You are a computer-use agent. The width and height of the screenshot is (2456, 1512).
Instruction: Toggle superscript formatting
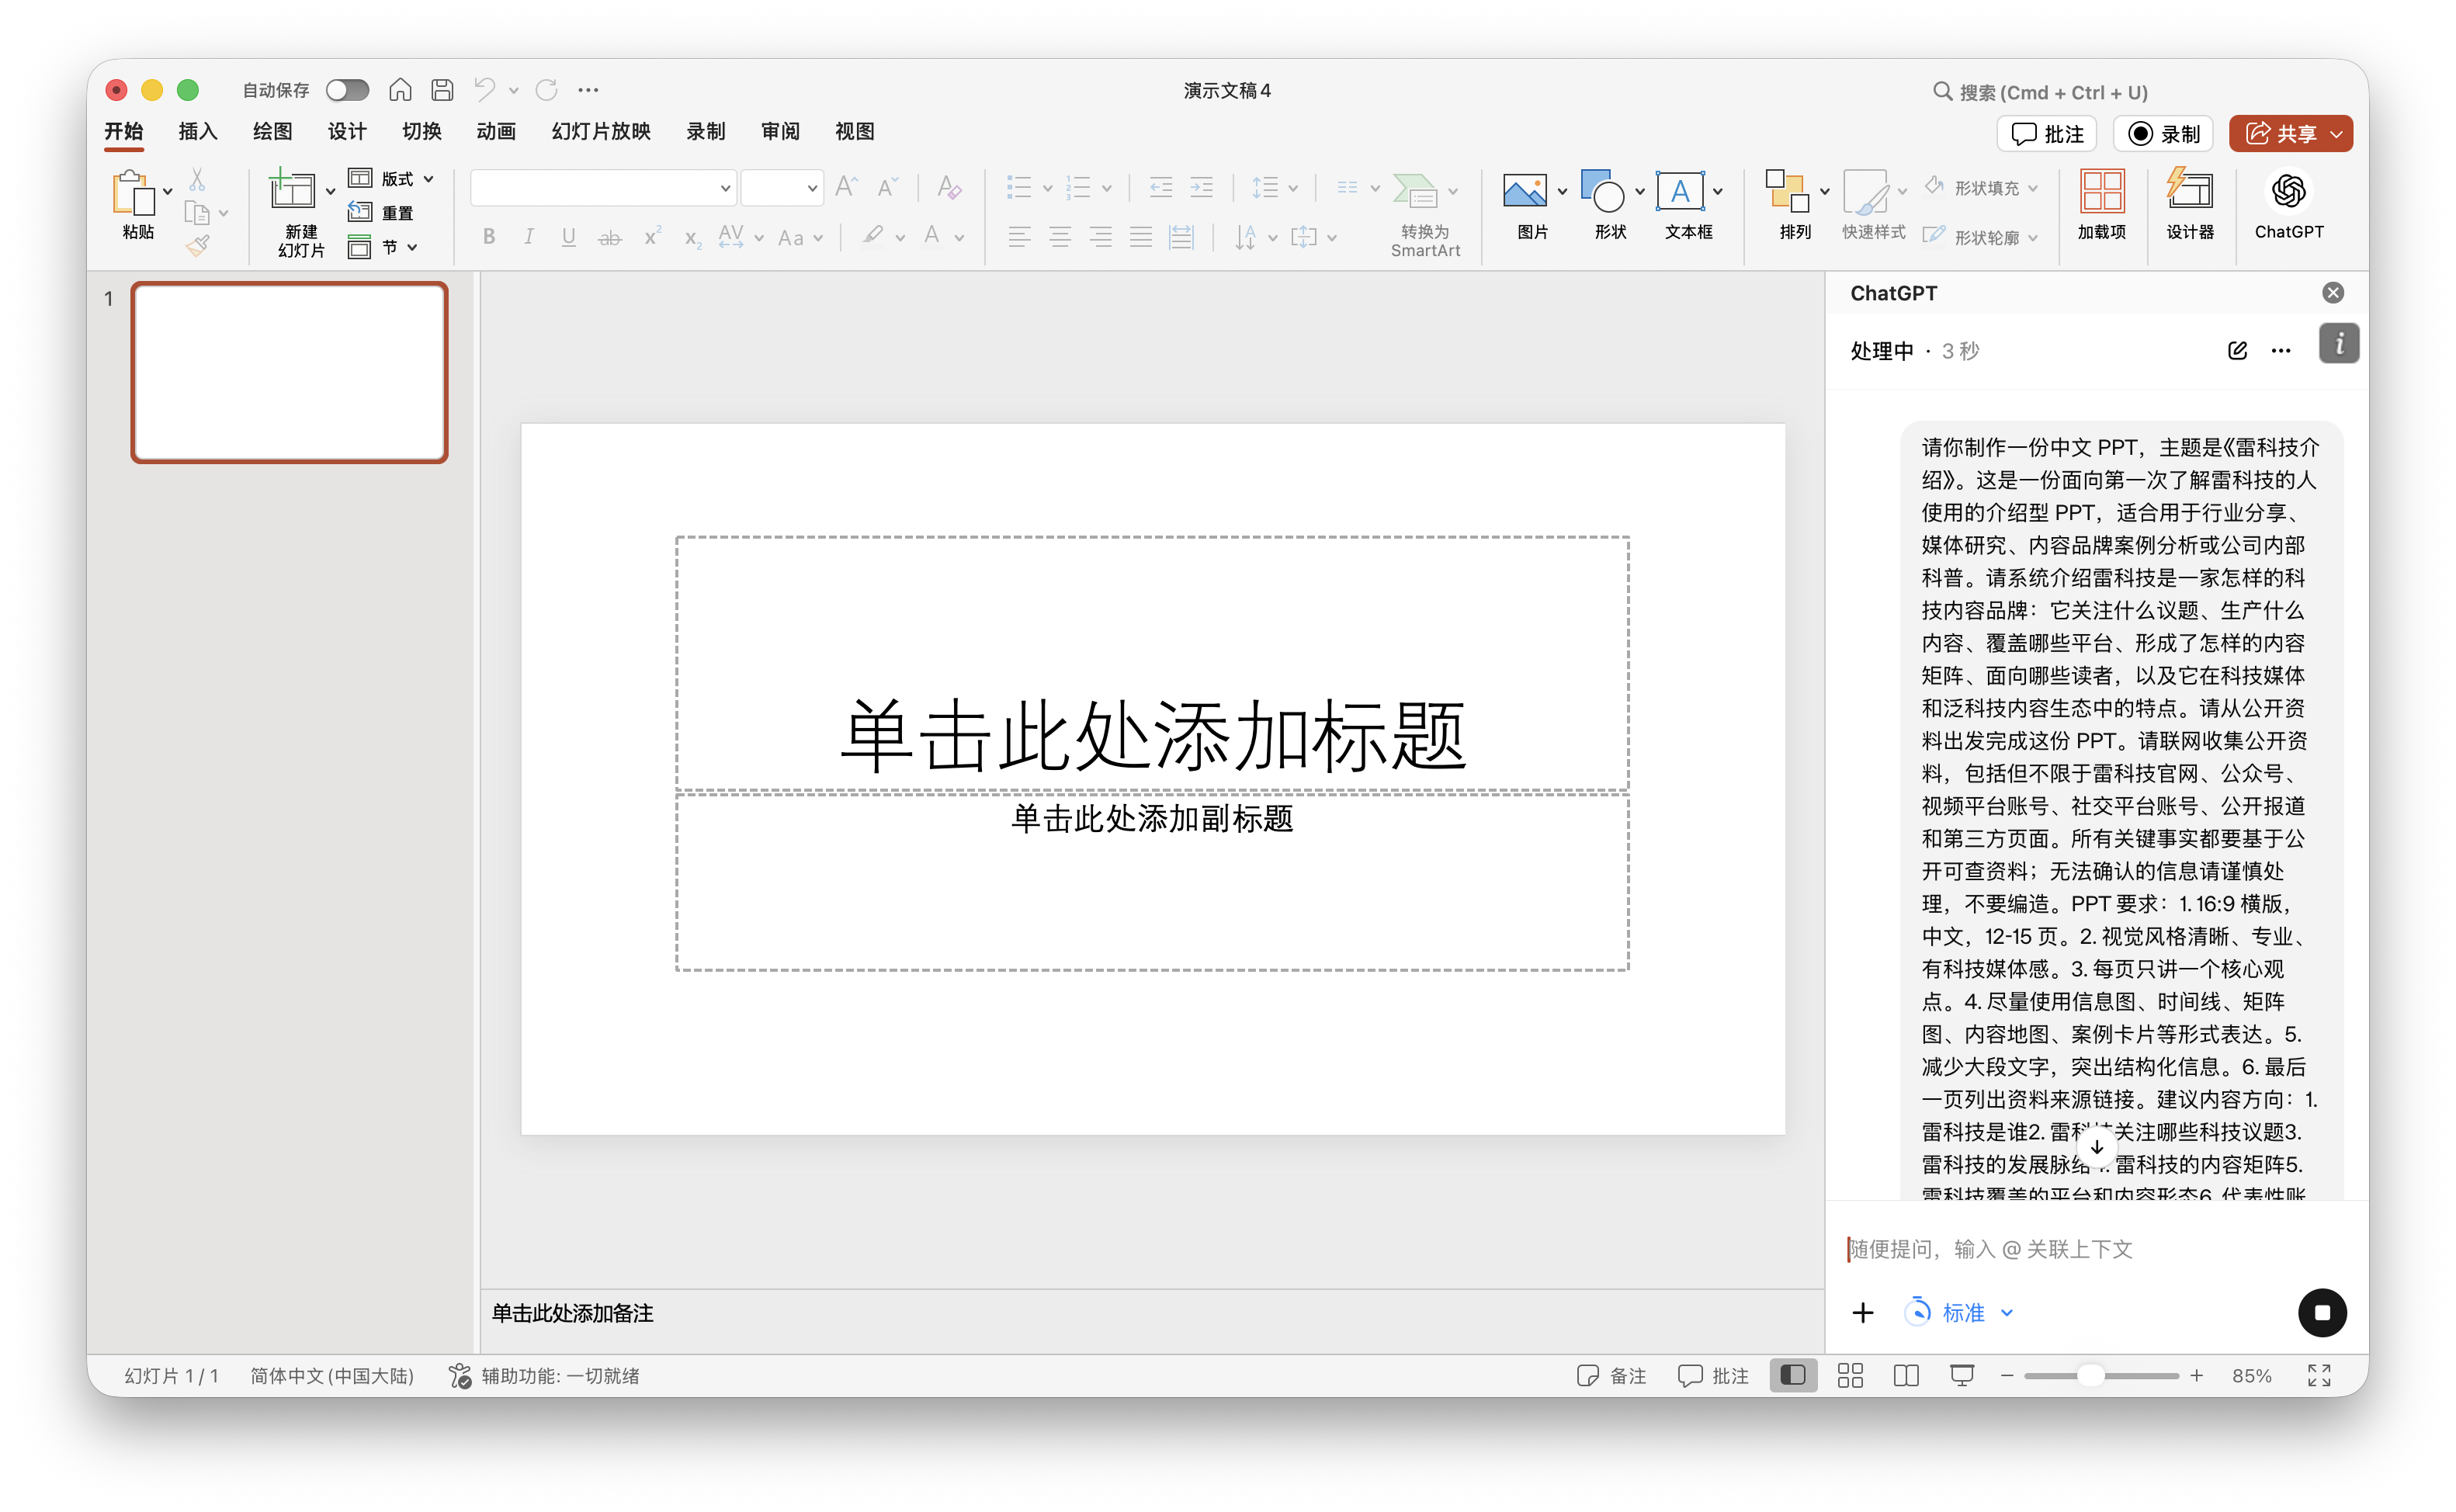coord(652,237)
